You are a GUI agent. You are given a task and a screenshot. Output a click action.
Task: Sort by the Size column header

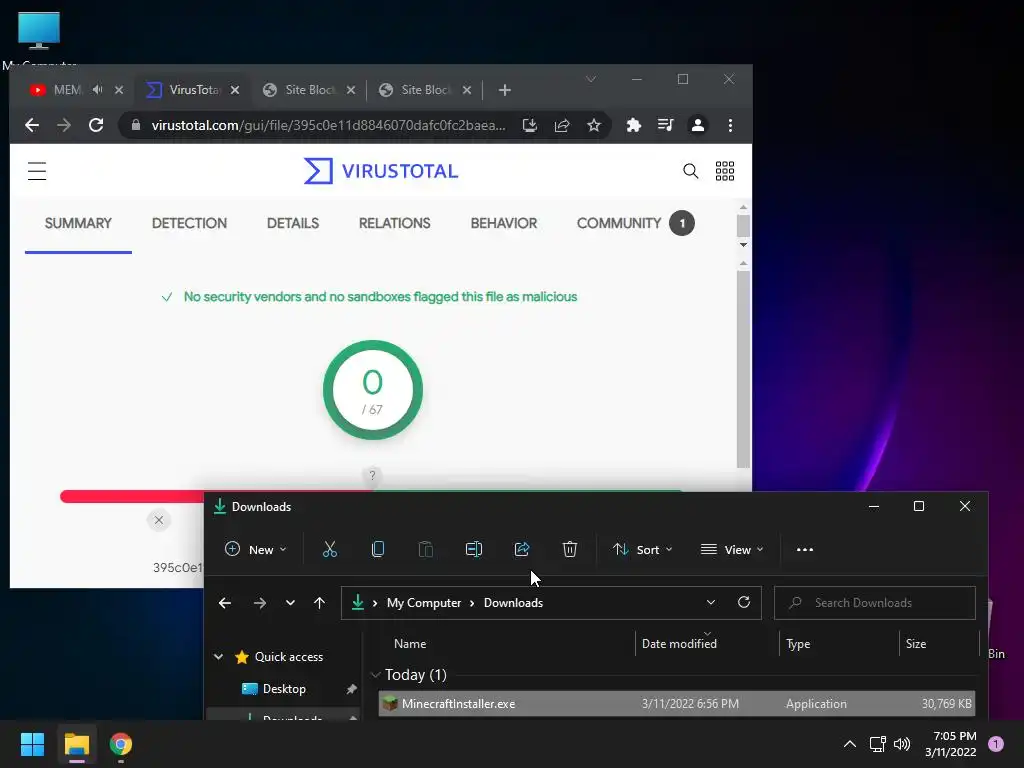[x=916, y=644]
